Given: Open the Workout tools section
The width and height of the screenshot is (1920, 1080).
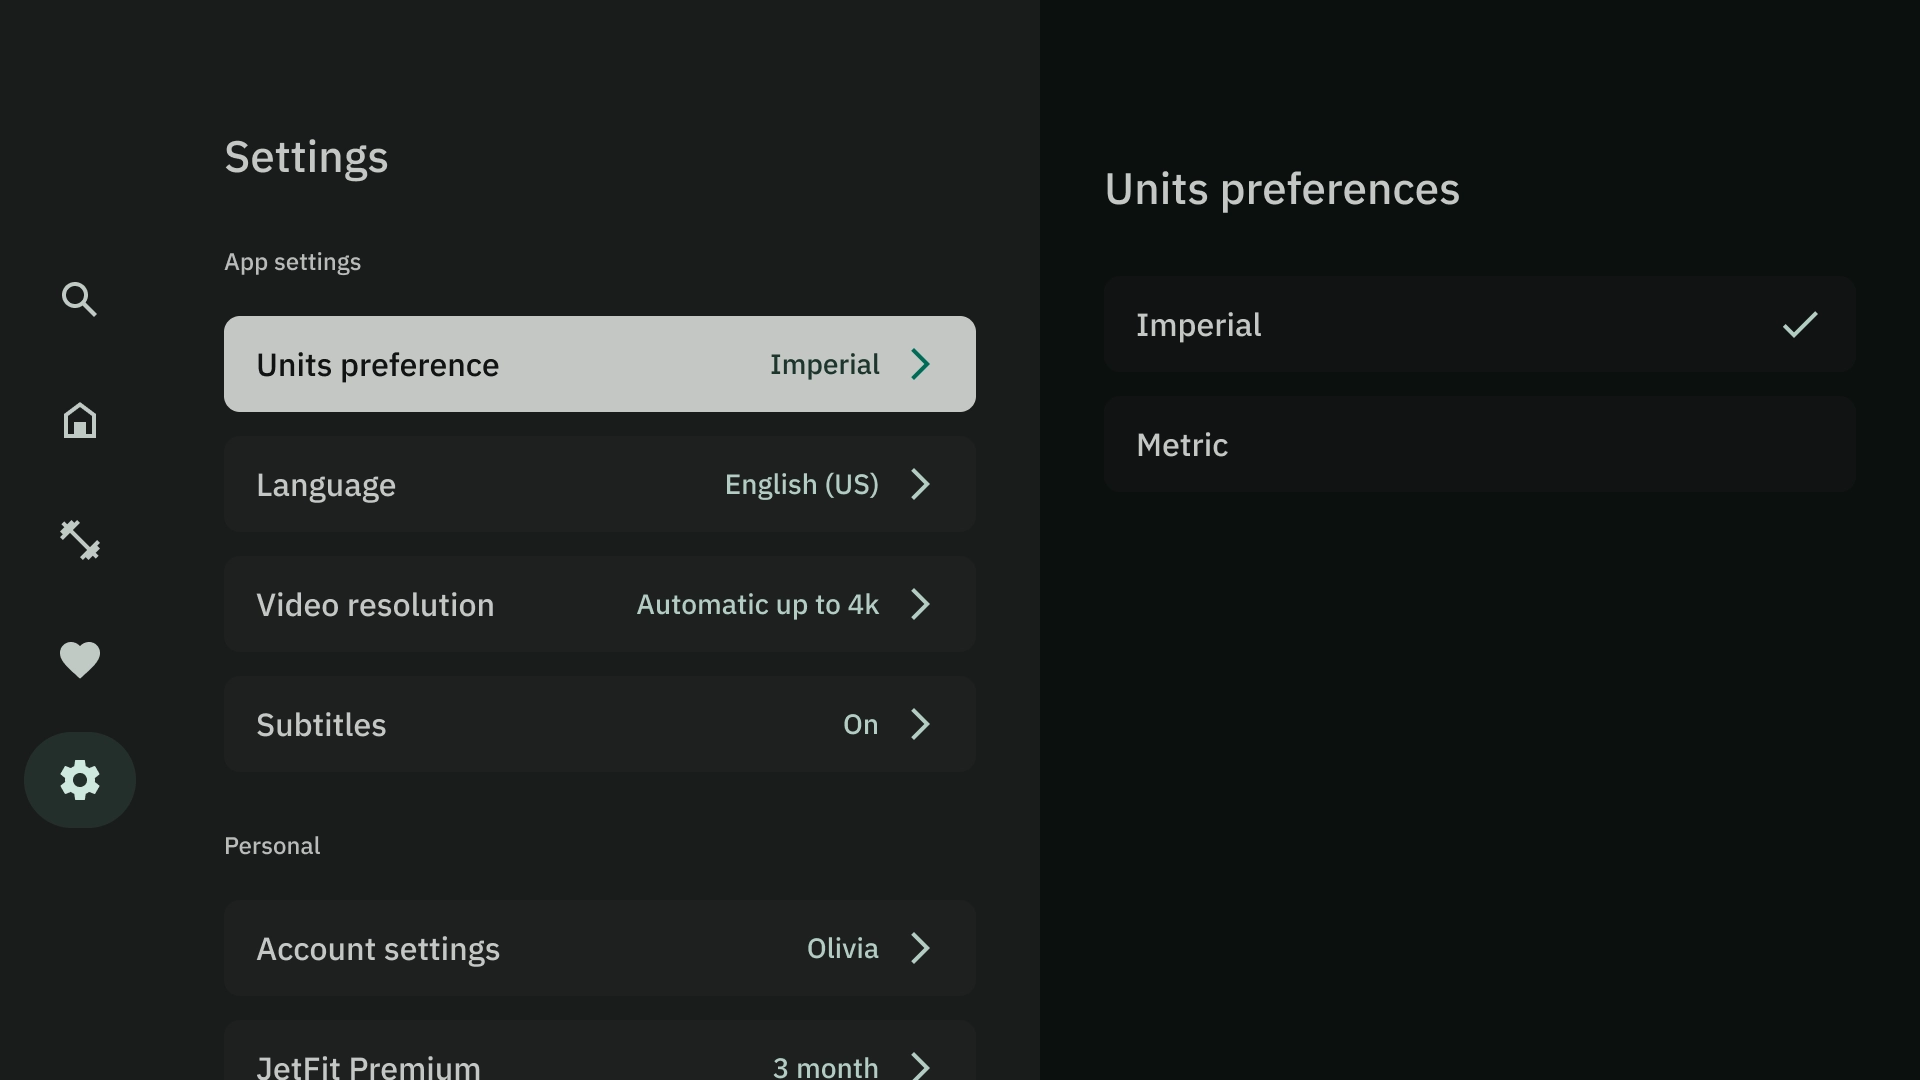Looking at the screenshot, I should (x=79, y=539).
